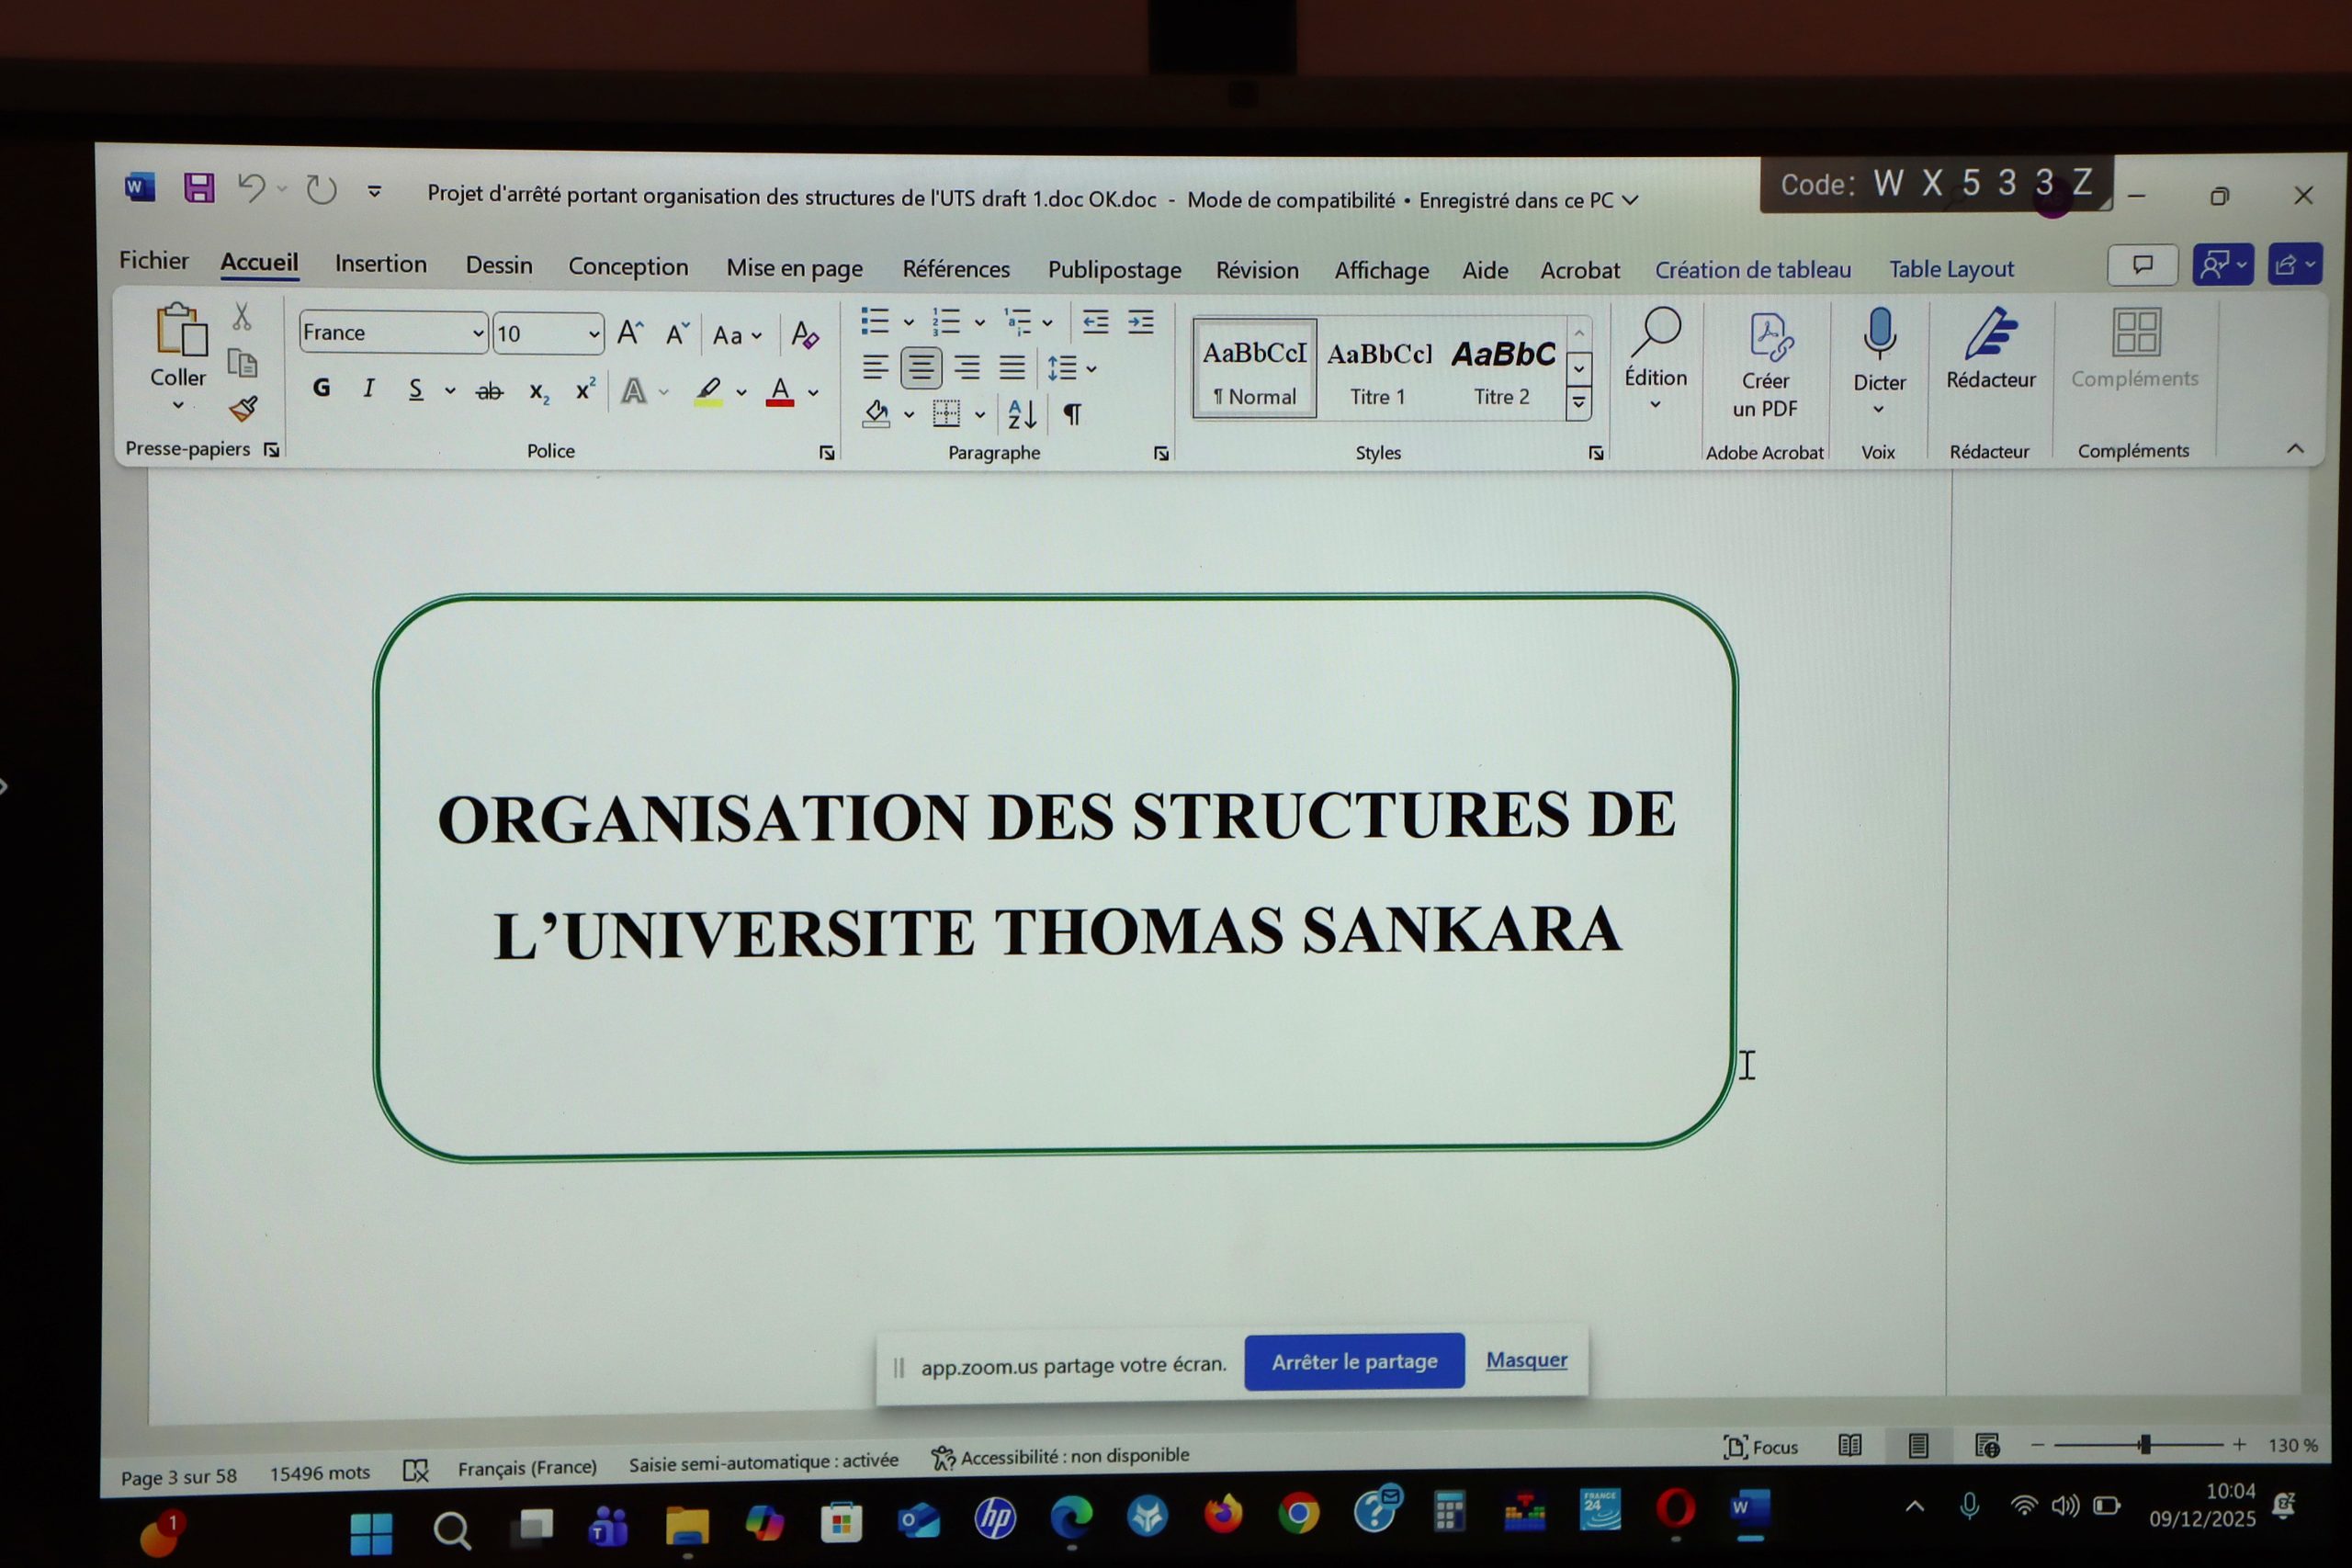Switch to the Mise en page tab
The width and height of the screenshot is (2352, 1568).
coord(794,268)
